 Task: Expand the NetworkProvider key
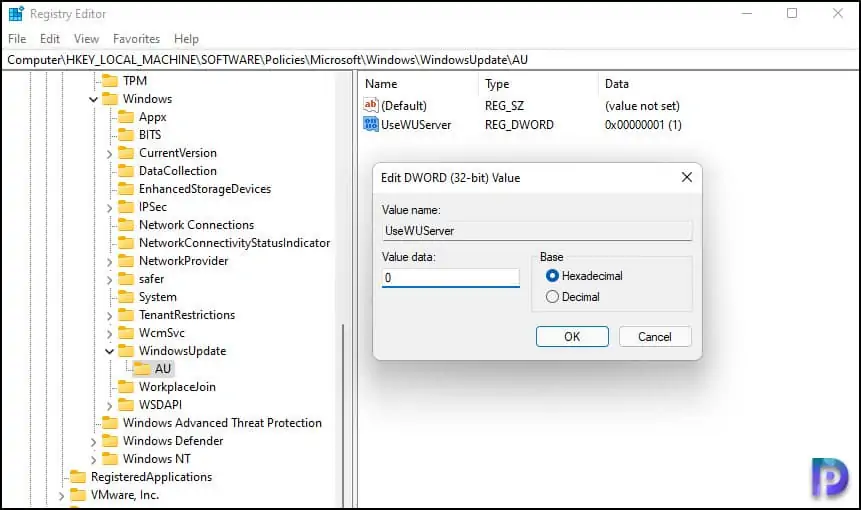pyautogui.click(x=109, y=262)
